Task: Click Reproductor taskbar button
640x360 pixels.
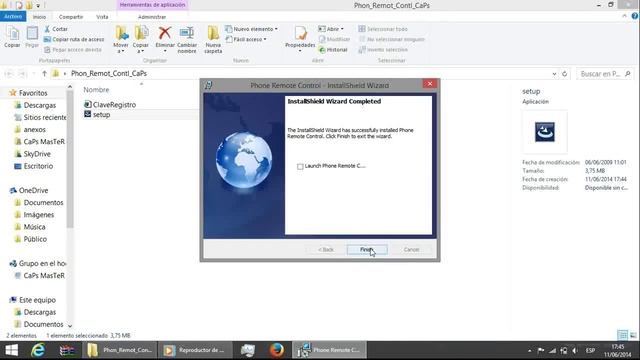Action: [195, 350]
